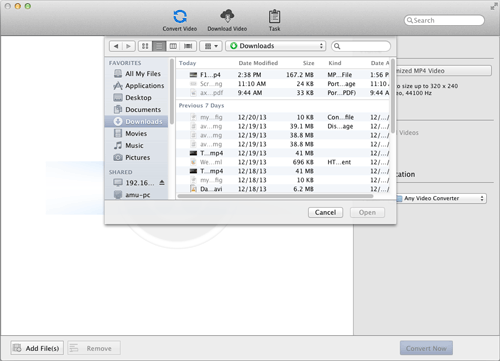The image size is (500, 361).
Task: Open the Downloads location popup
Action: (276, 46)
